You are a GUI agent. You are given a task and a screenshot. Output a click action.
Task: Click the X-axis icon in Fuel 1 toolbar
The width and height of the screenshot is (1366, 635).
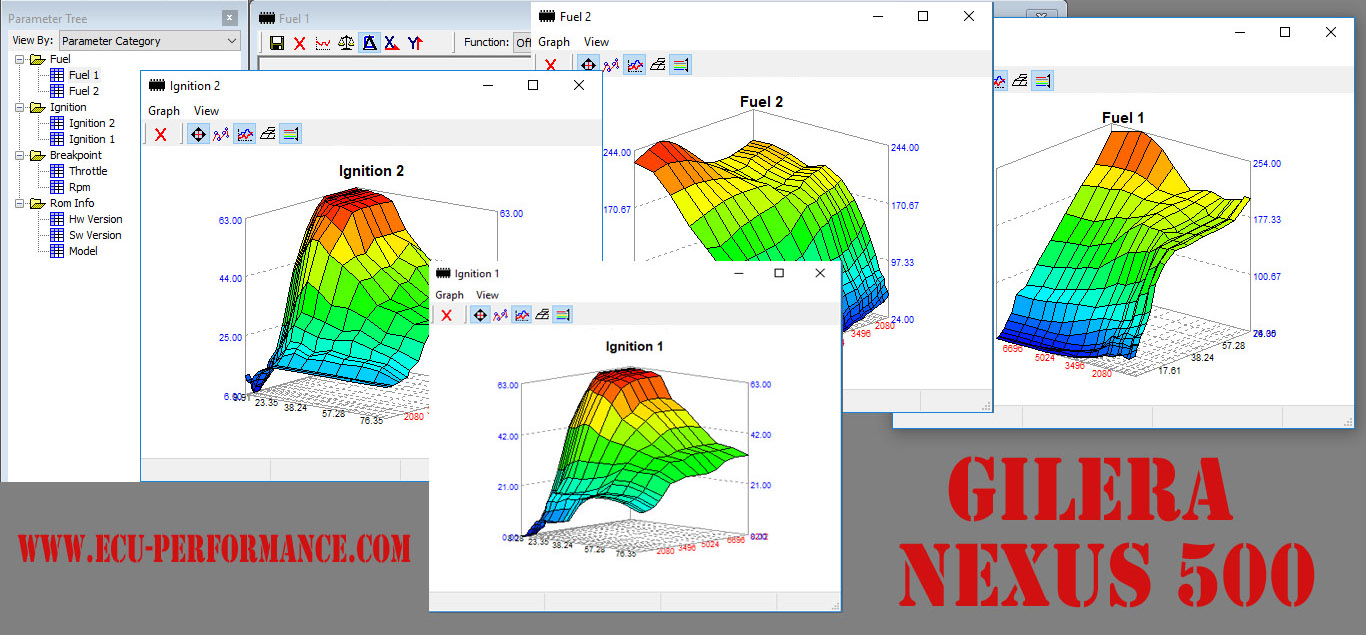pyautogui.click(x=392, y=43)
